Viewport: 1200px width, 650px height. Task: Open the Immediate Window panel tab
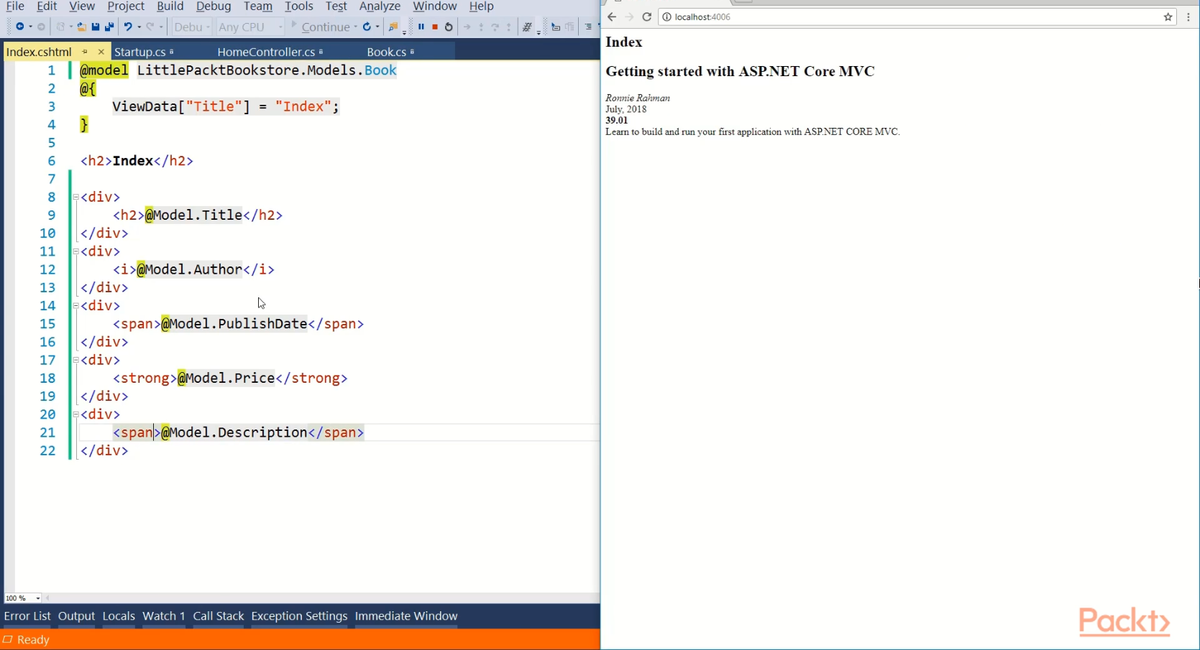(406, 616)
